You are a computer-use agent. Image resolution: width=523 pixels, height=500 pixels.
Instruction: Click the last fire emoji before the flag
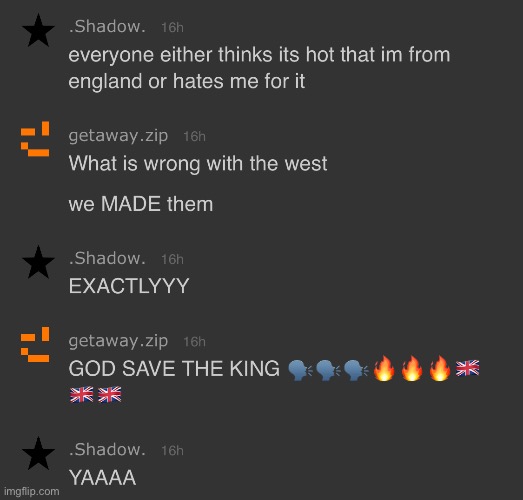[440, 368]
